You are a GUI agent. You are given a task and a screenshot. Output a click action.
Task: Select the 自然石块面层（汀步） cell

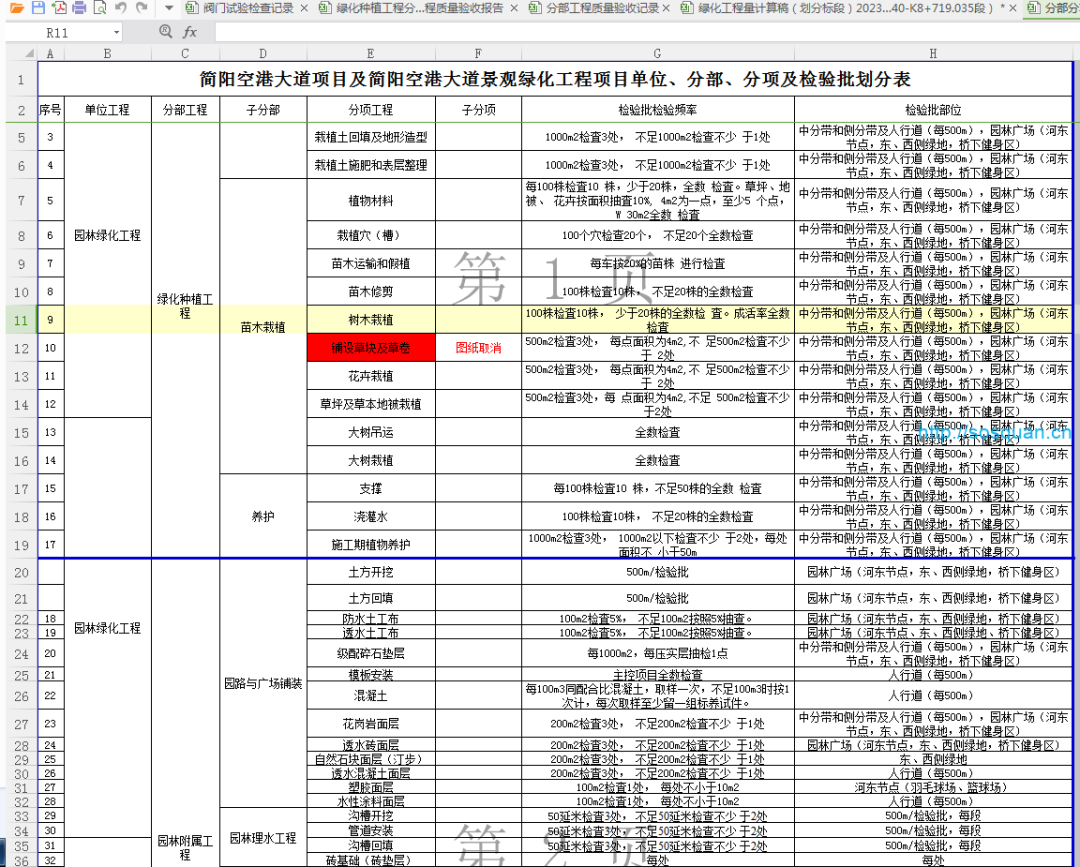[x=371, y=760]
